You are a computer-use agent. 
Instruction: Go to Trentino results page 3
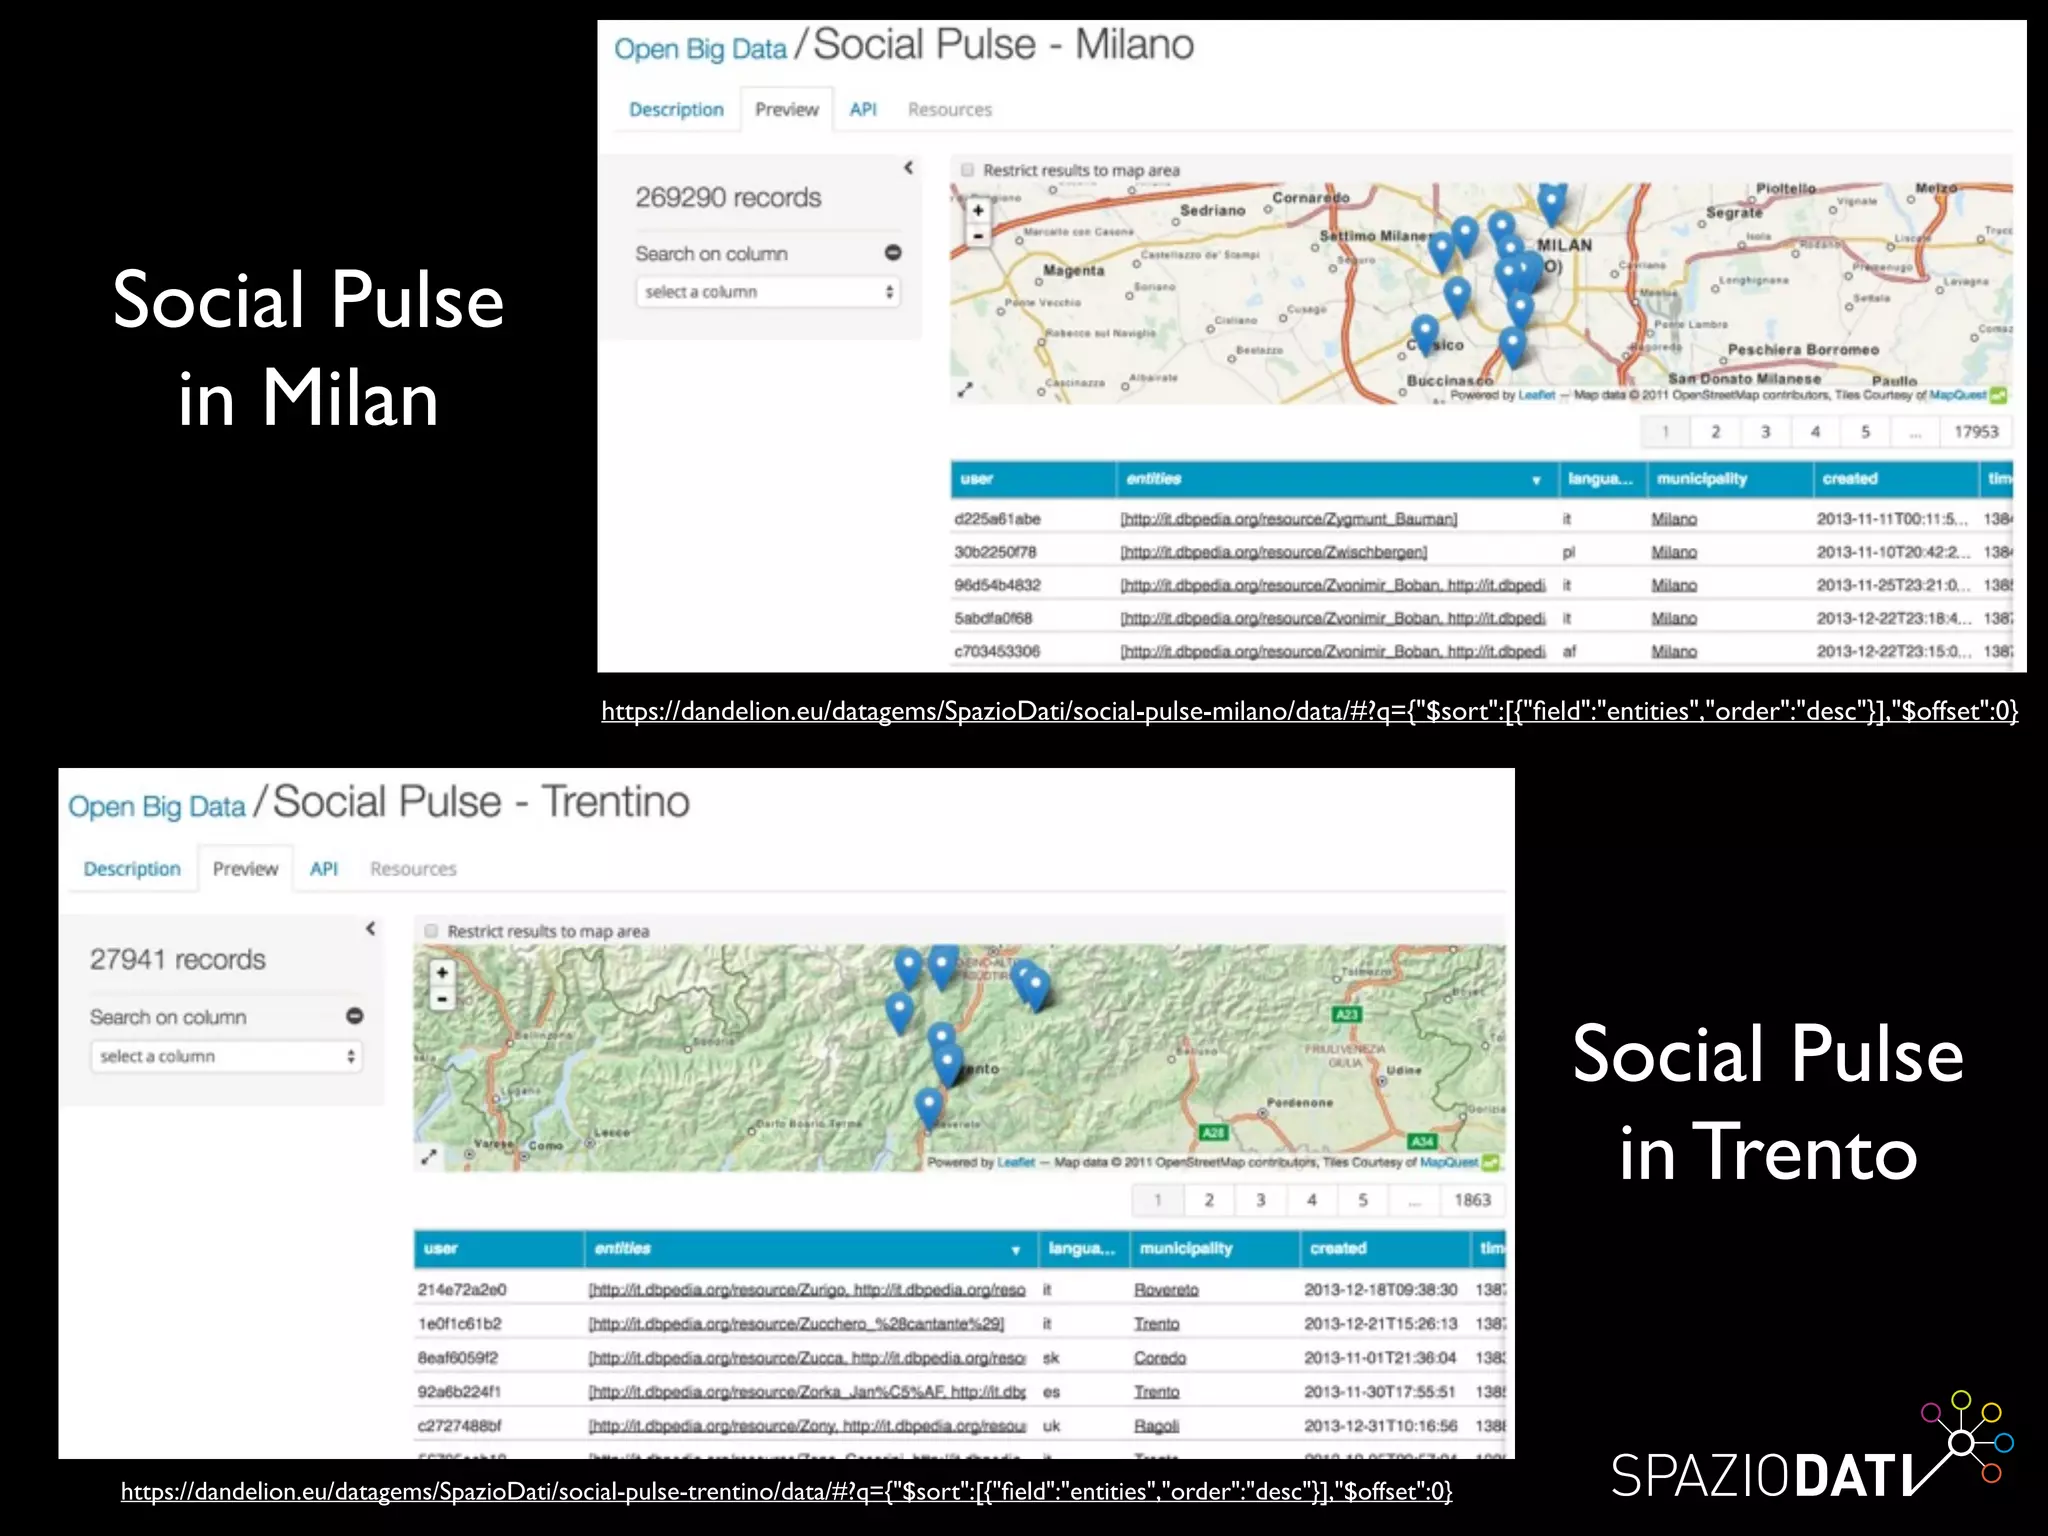coord(1260,1200)
